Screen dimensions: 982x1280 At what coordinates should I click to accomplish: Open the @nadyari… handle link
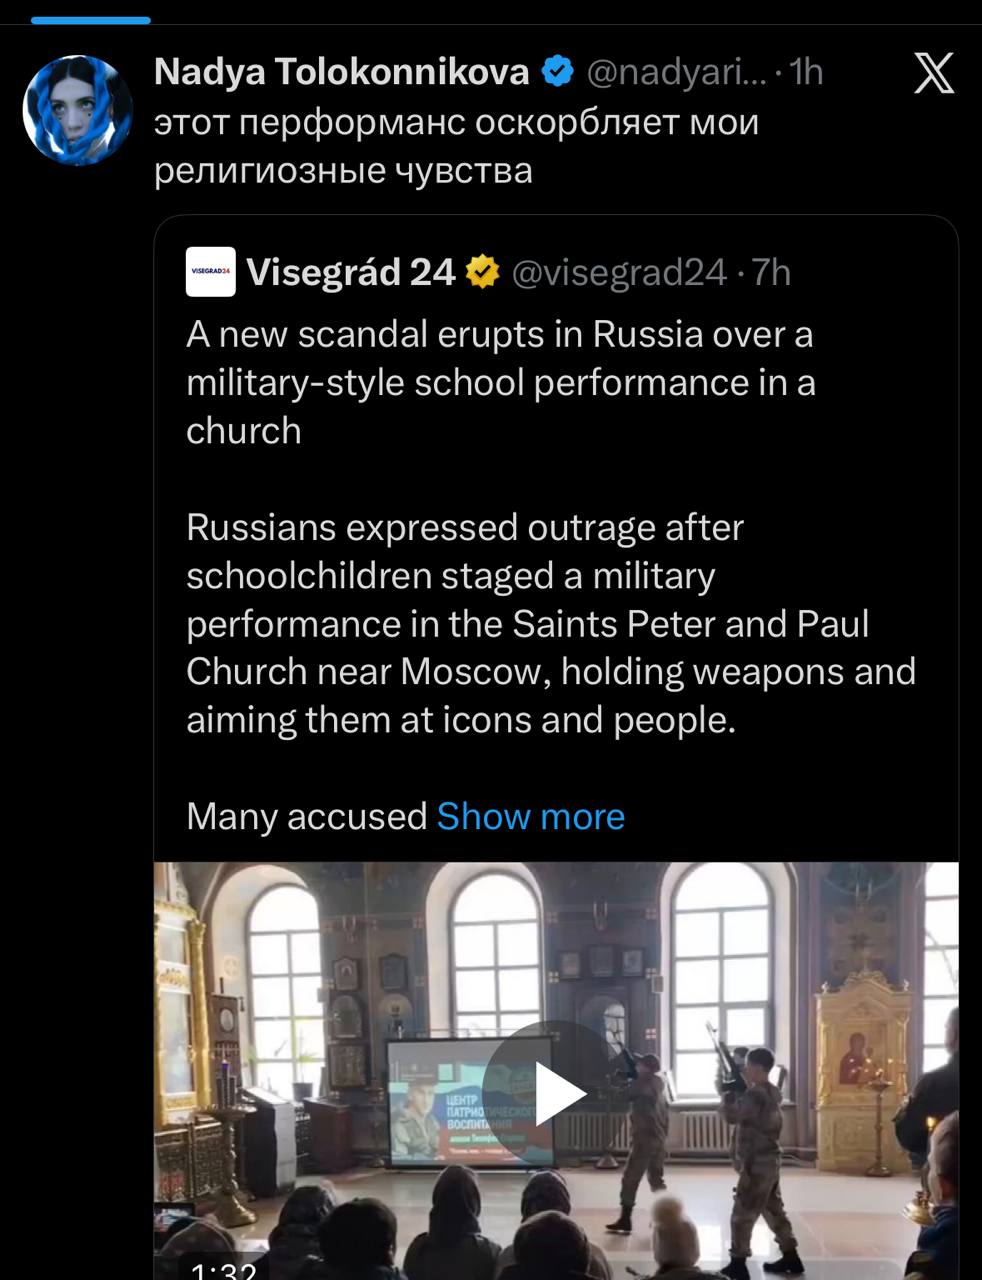click(676, 72)
